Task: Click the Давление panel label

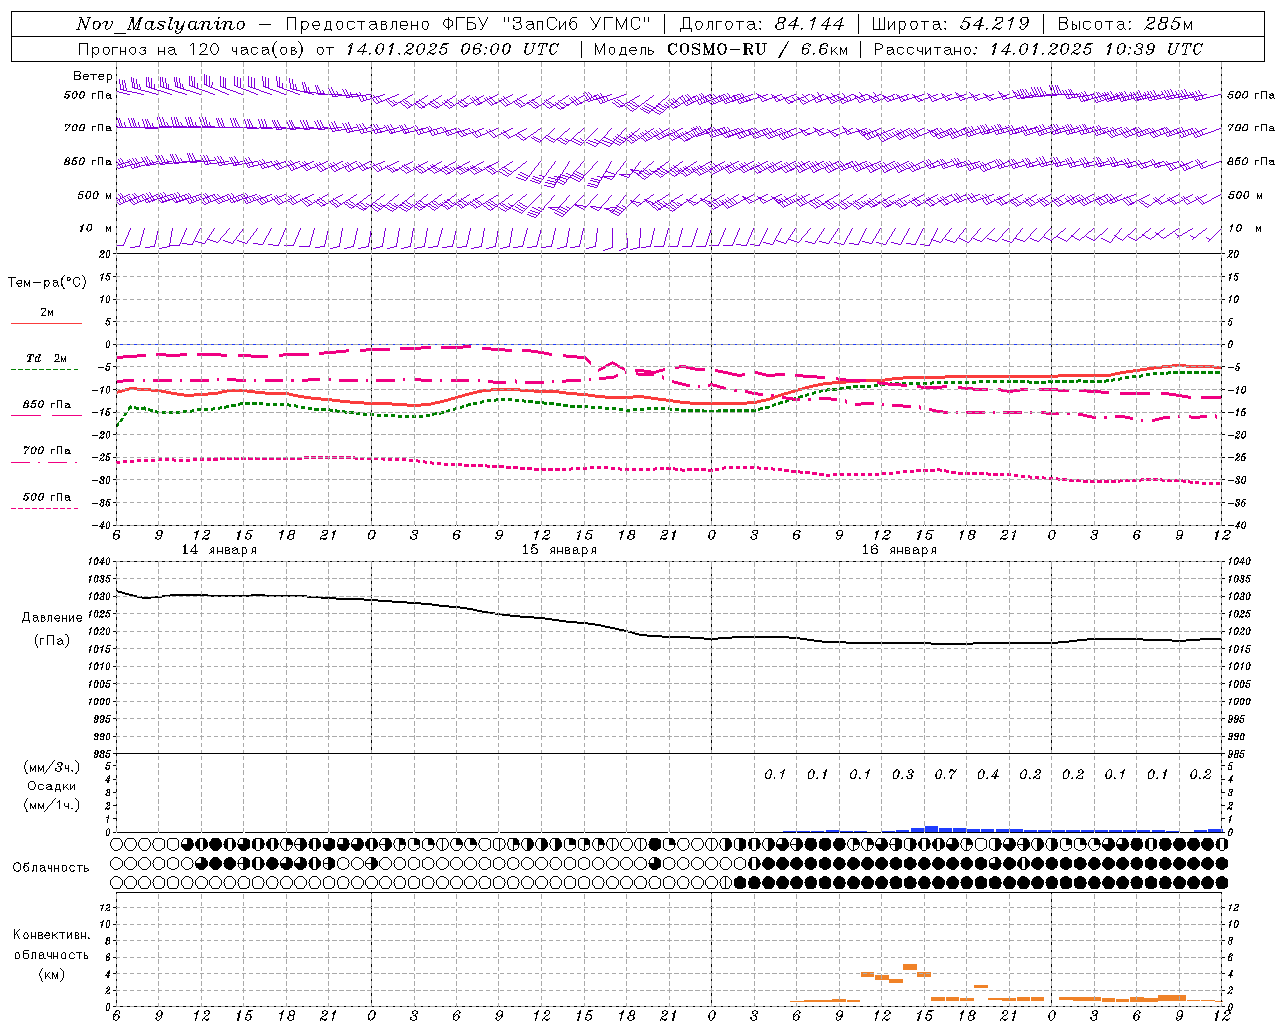Action: [52, 618]
